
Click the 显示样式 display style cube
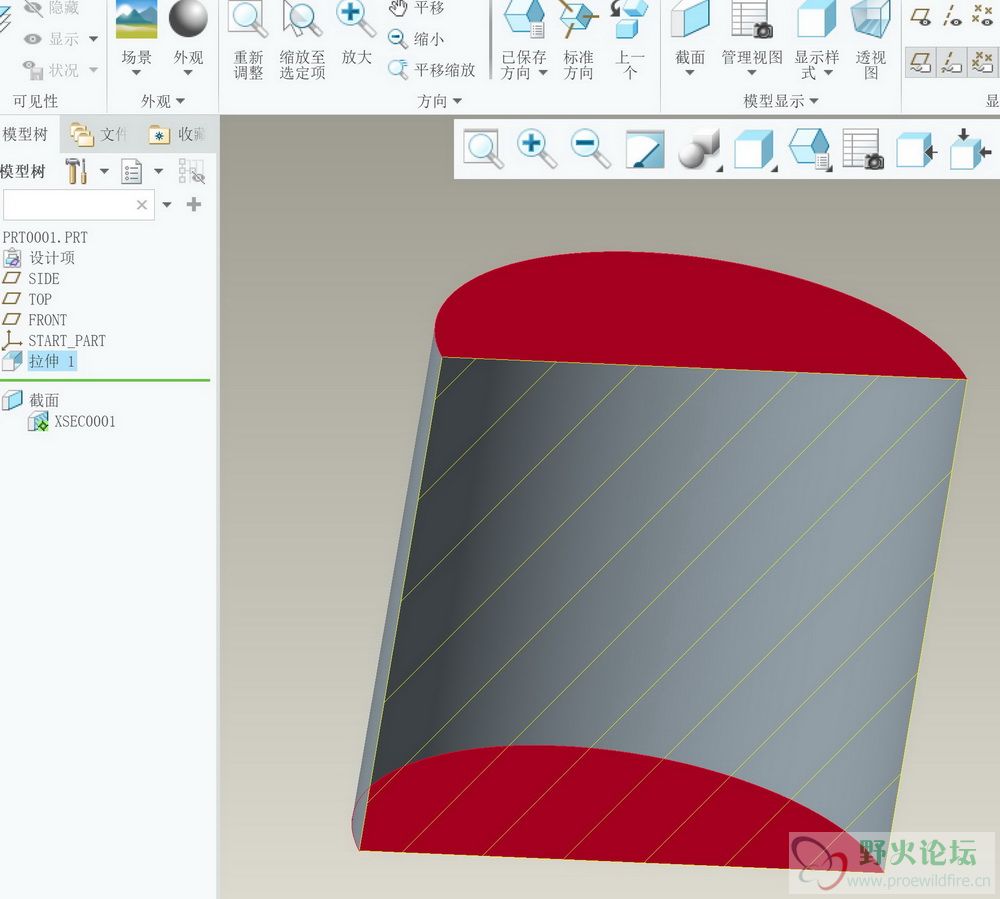click(816, 19)
